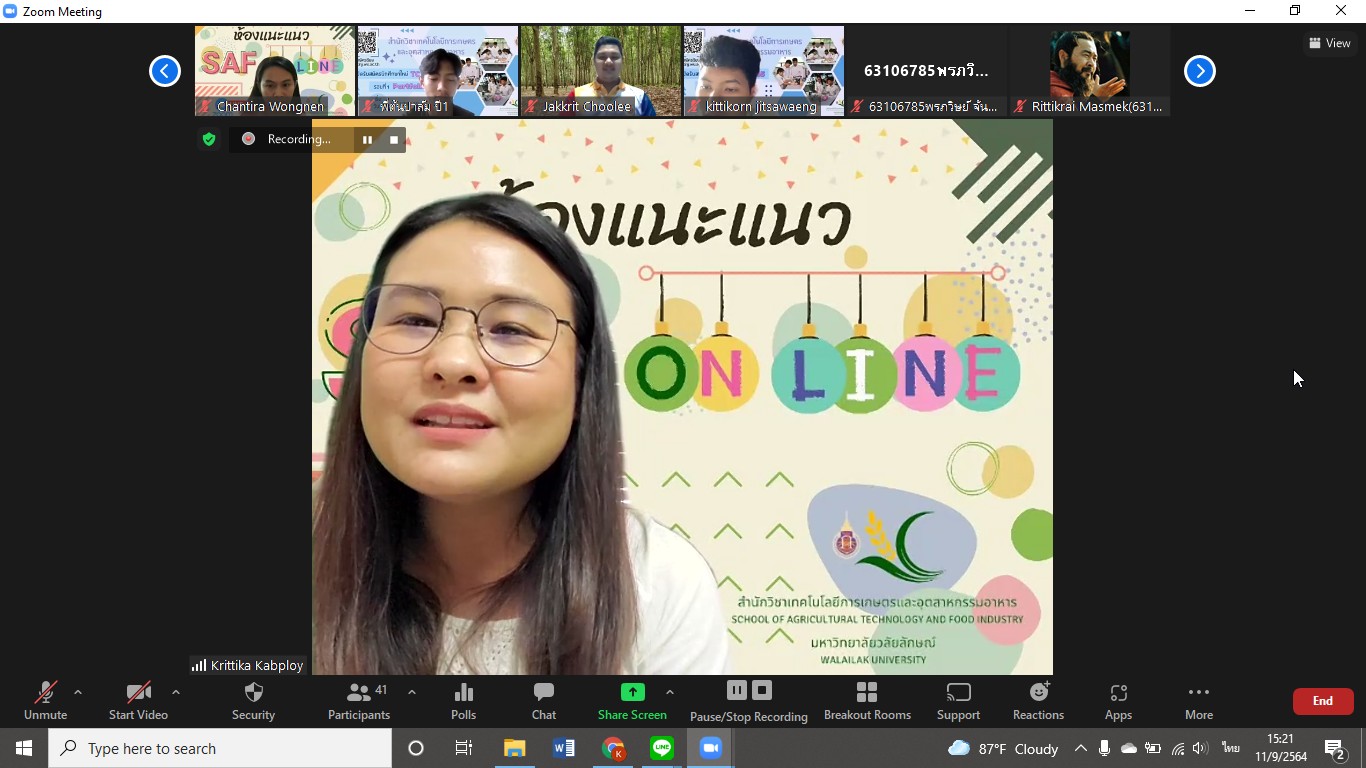The height and width of the screenshot is (768, 1366).
Task: Click the red End button
Action: 1322,701
